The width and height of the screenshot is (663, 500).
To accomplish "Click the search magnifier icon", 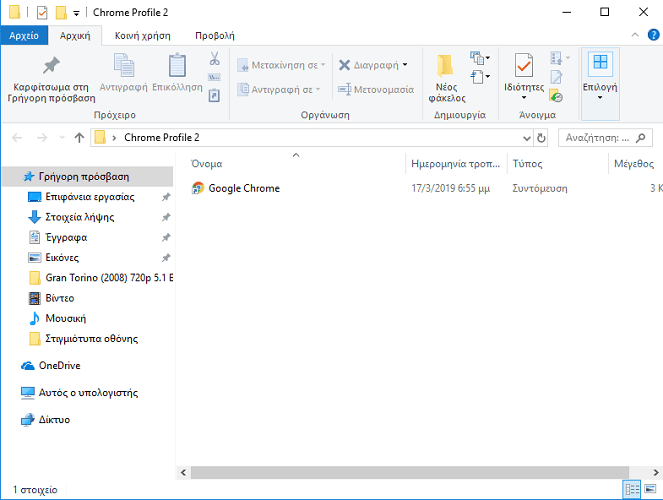I will tap(641, 138).
